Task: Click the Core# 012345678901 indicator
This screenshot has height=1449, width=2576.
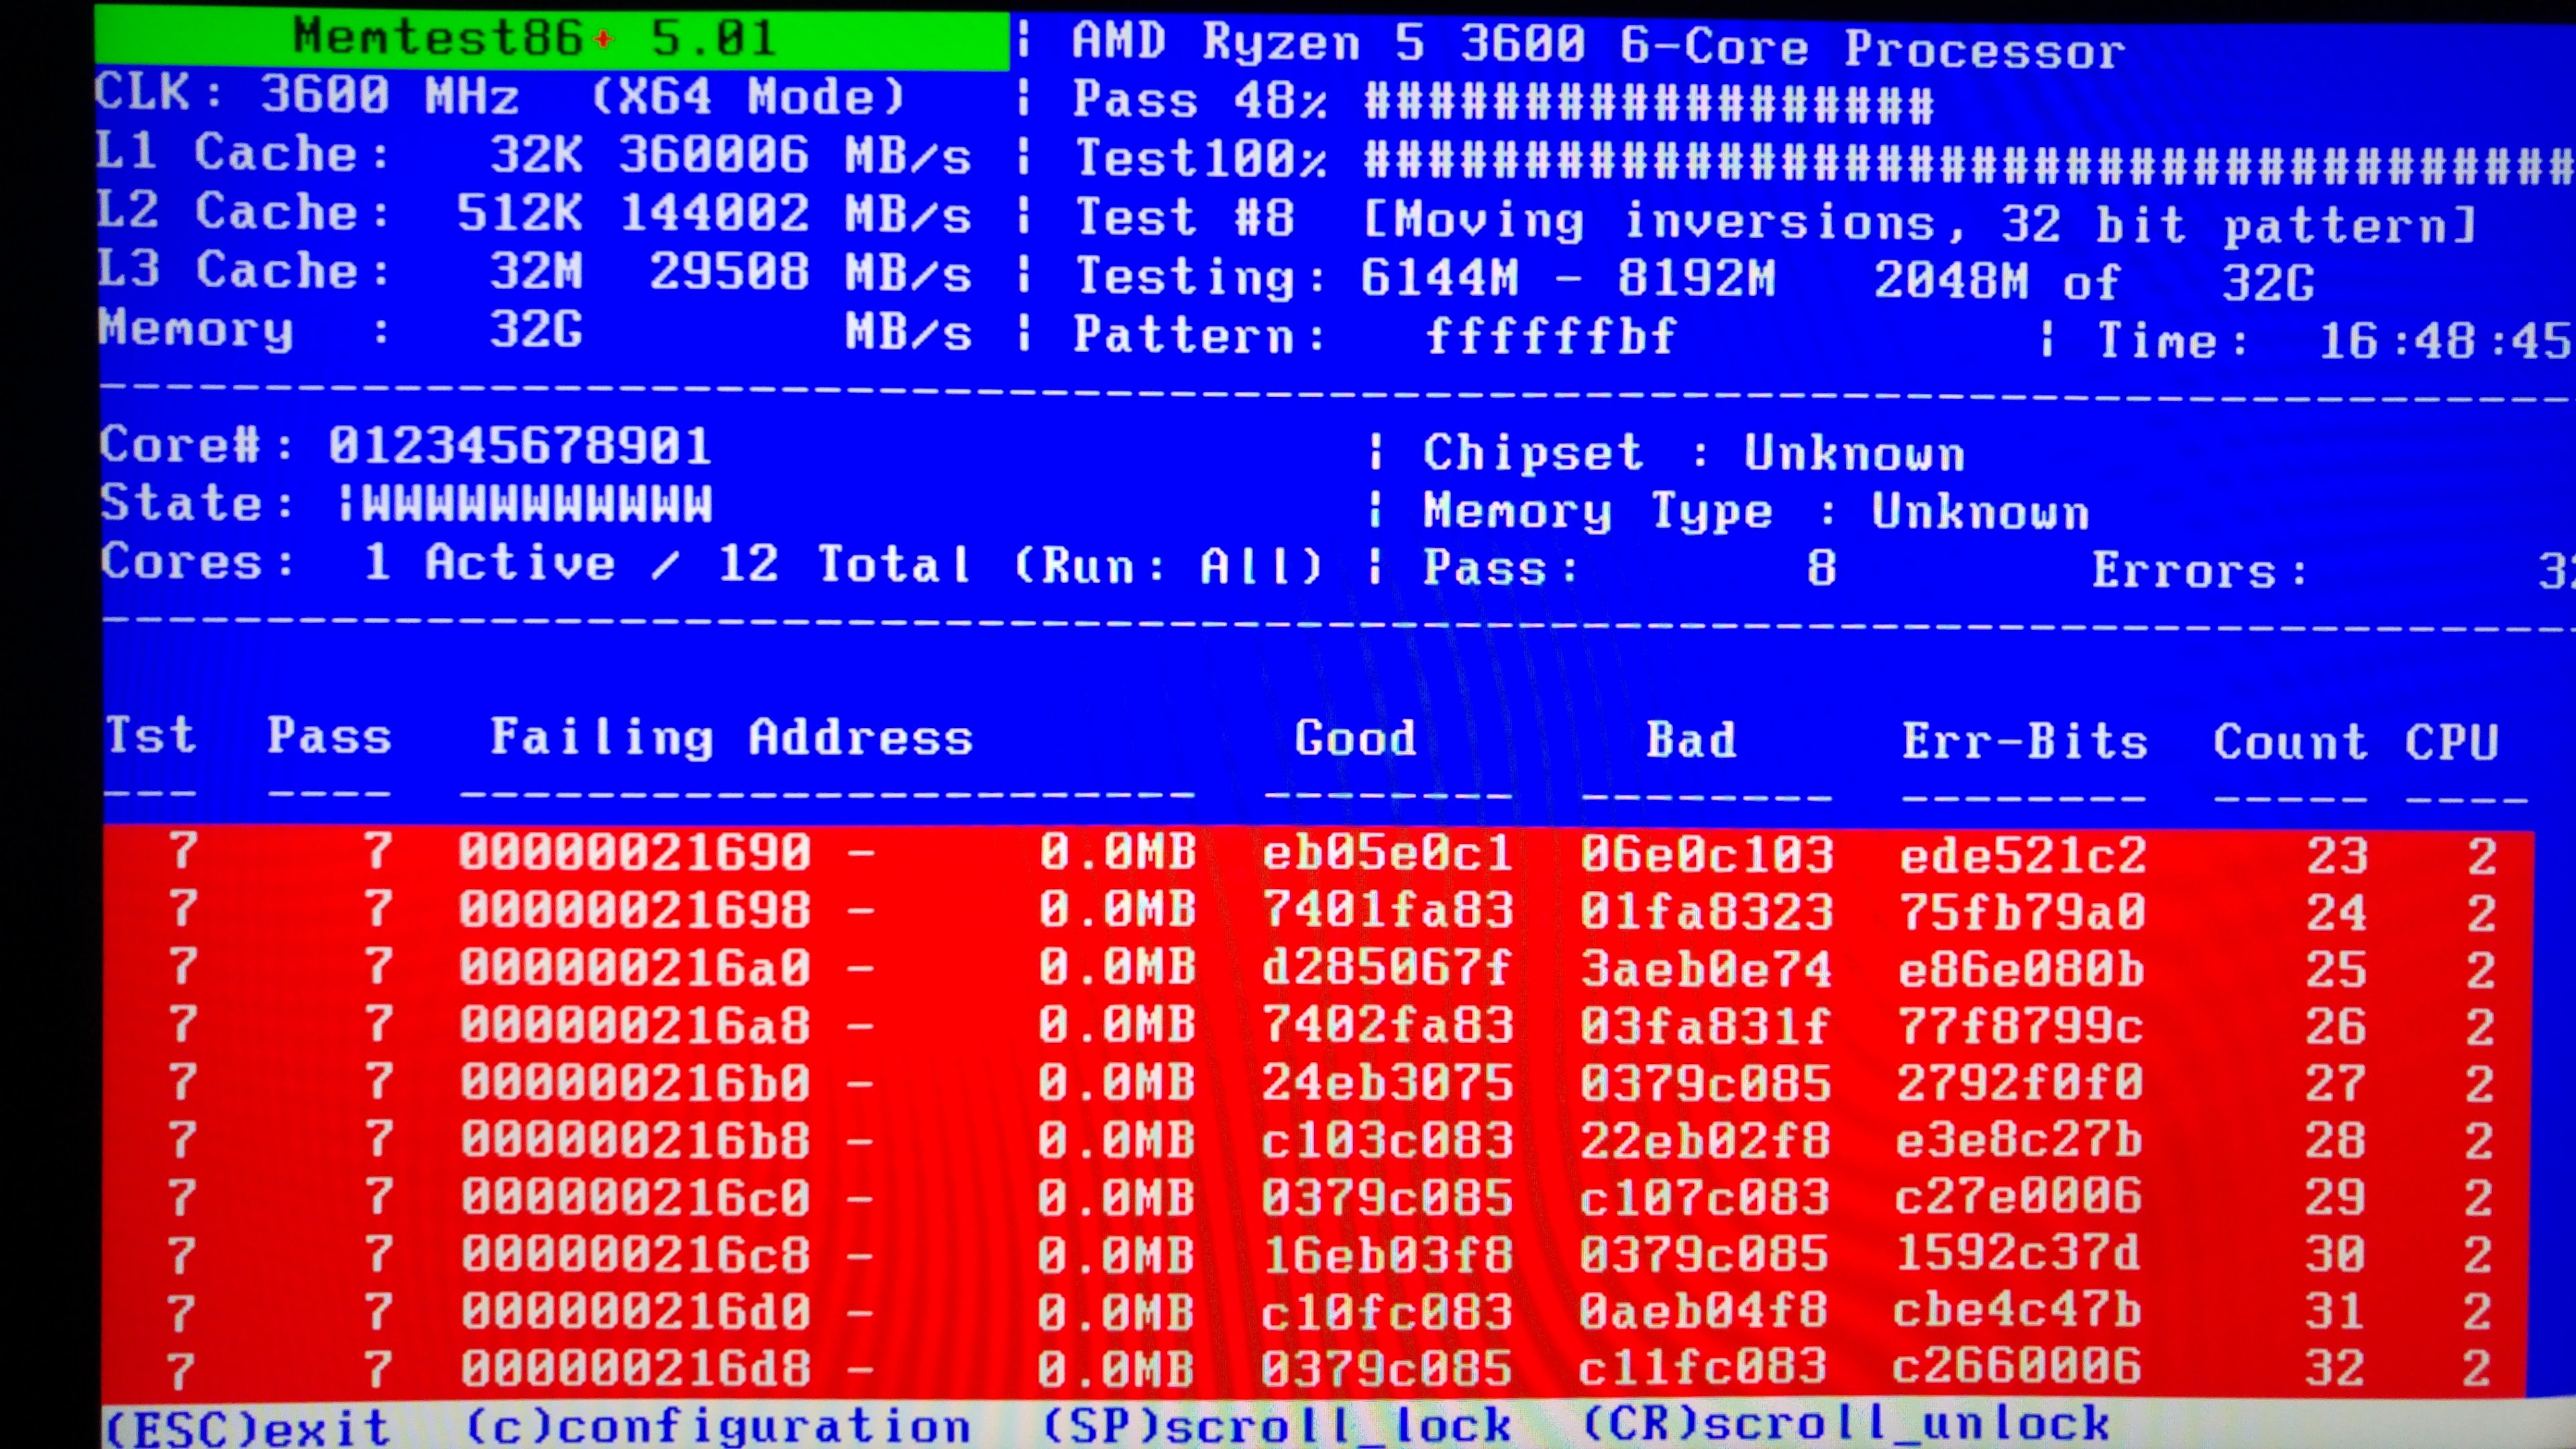Action: tap(519, 446)
